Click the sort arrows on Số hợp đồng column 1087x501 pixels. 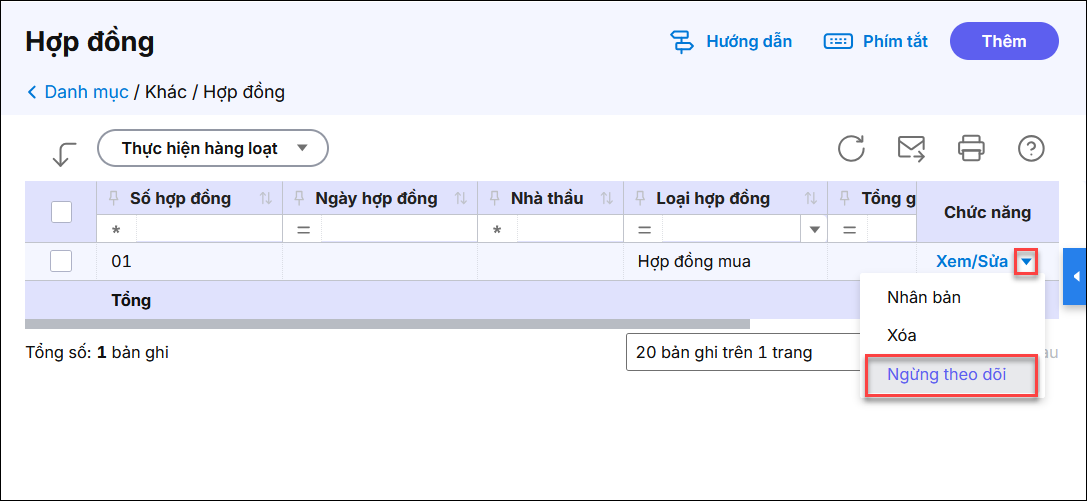[266, 198]
